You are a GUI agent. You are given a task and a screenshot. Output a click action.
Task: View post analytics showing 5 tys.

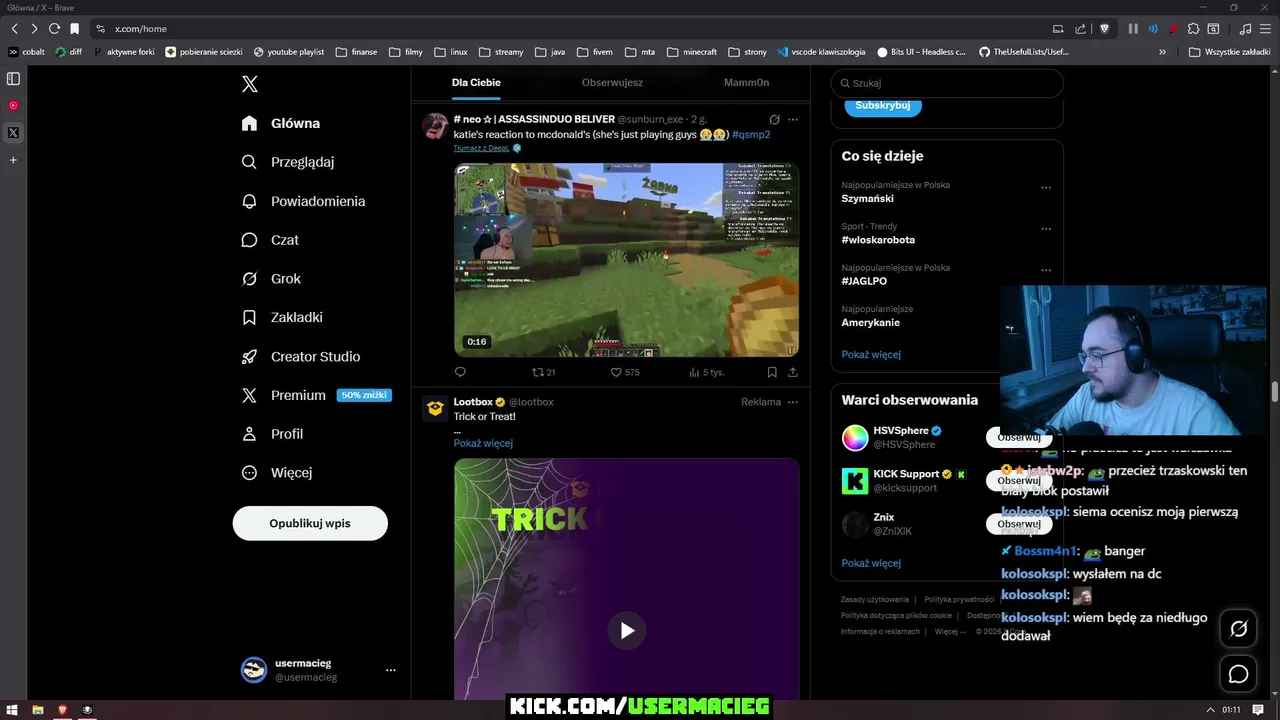click(707, 372)
